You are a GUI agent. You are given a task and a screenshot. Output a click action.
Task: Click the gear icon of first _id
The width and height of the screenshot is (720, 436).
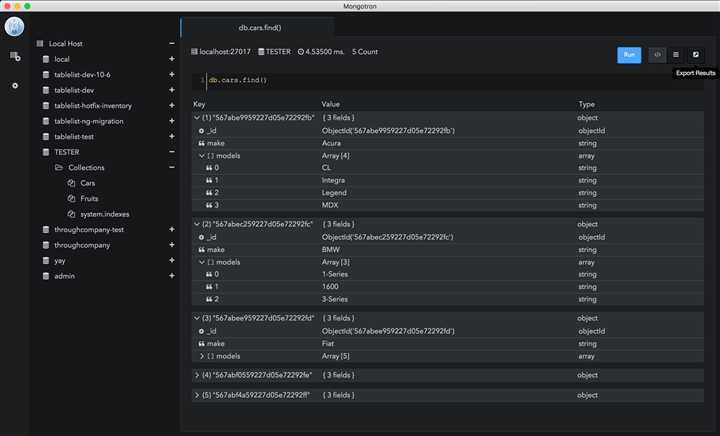pos(201,131)
